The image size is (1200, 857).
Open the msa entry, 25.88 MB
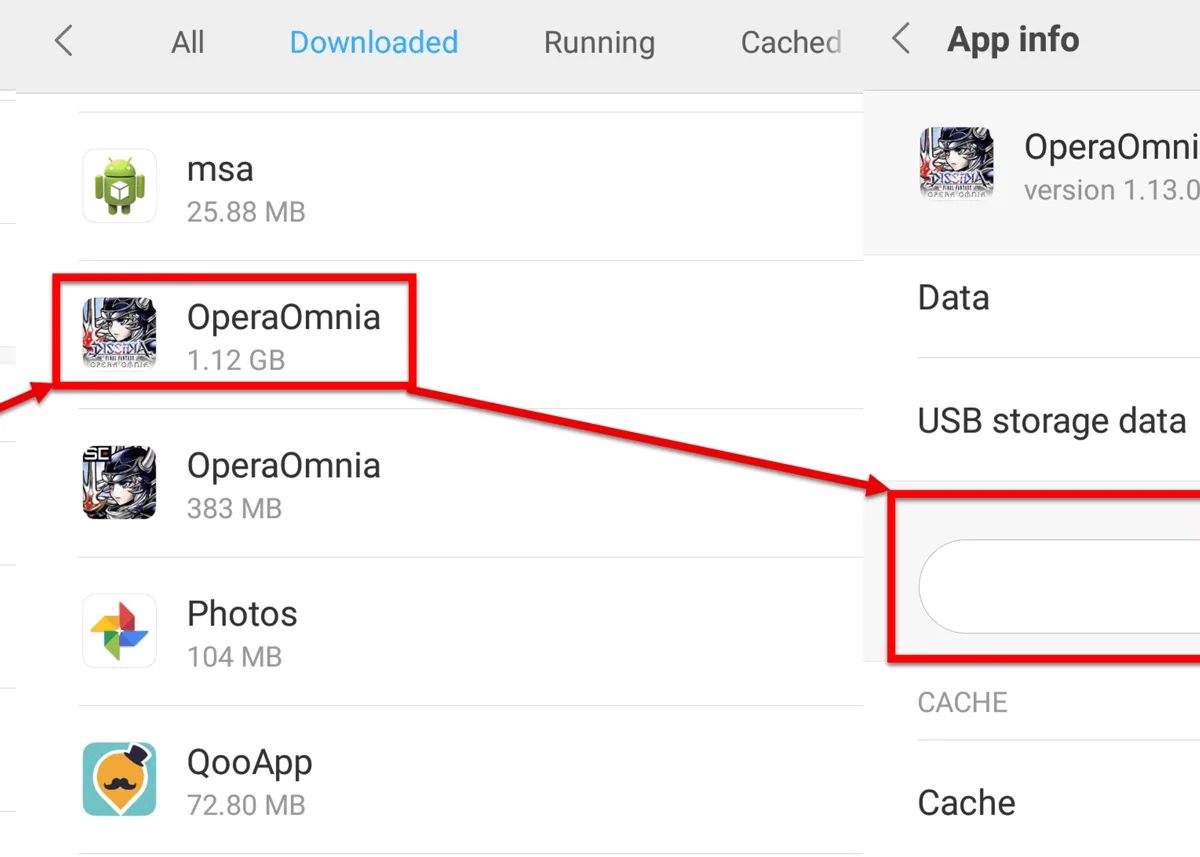pos(470,186)
